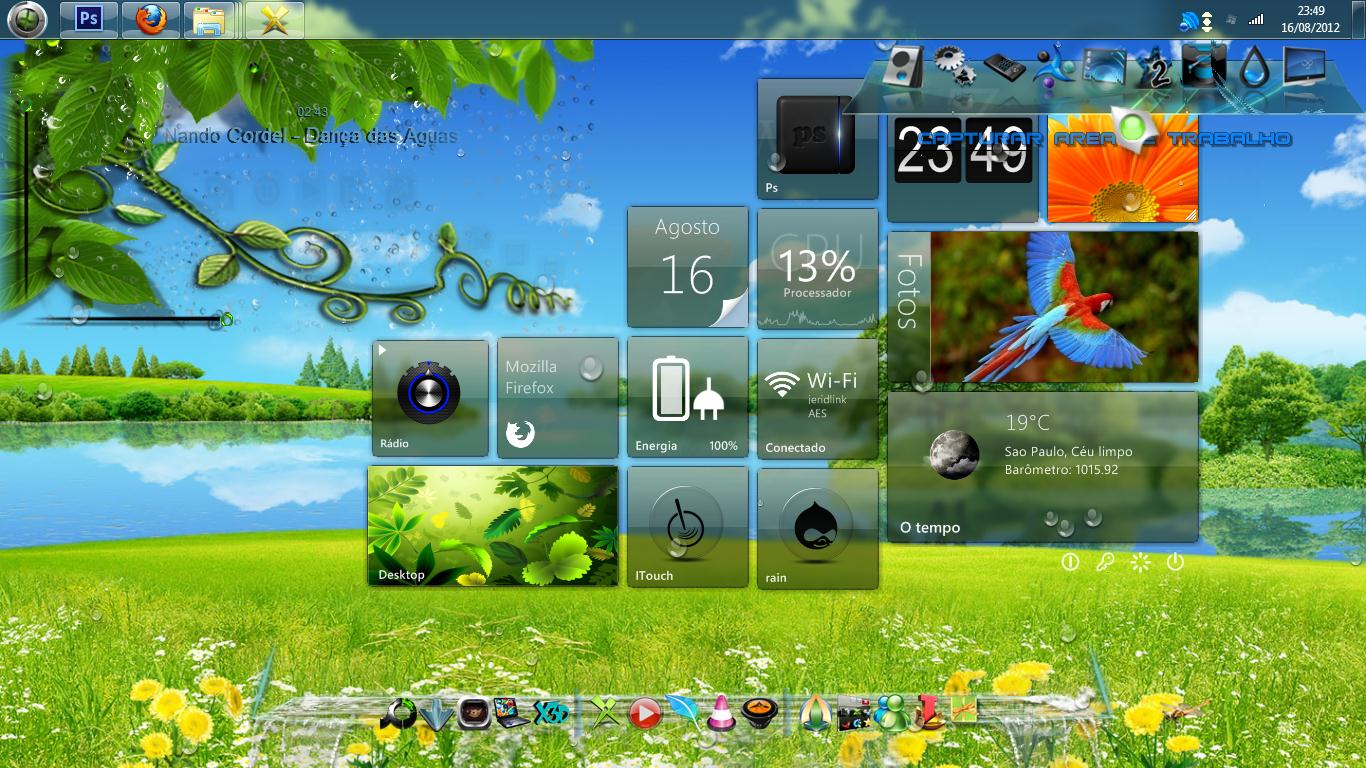Open the rain Drupal-icon tile

[x=817, y=529]
